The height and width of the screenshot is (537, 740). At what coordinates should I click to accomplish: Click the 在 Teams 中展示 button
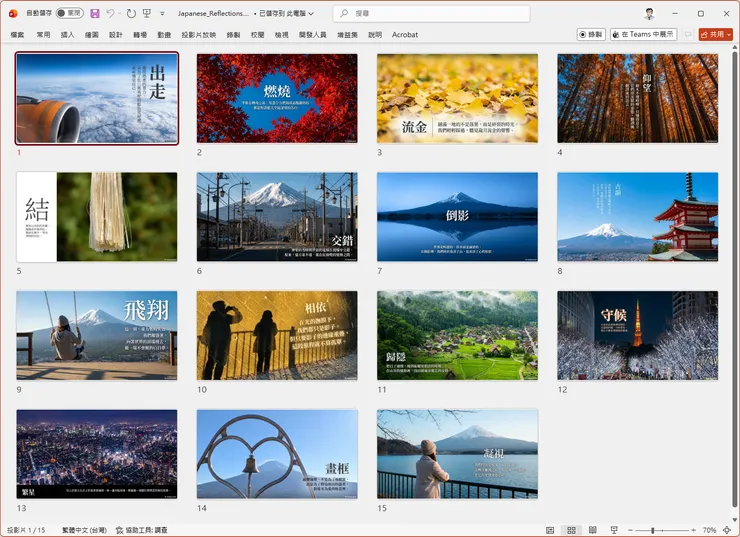pos(643,34)
